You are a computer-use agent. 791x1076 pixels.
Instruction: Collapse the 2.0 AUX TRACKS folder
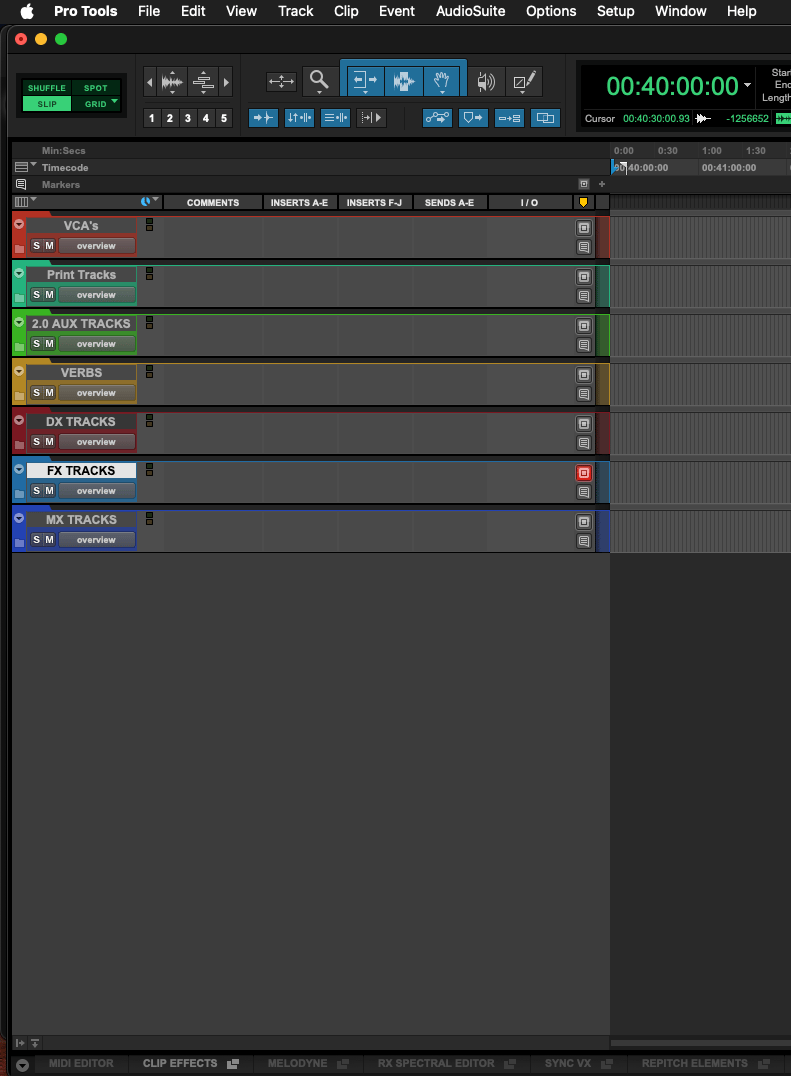click(x=19, y=323)
